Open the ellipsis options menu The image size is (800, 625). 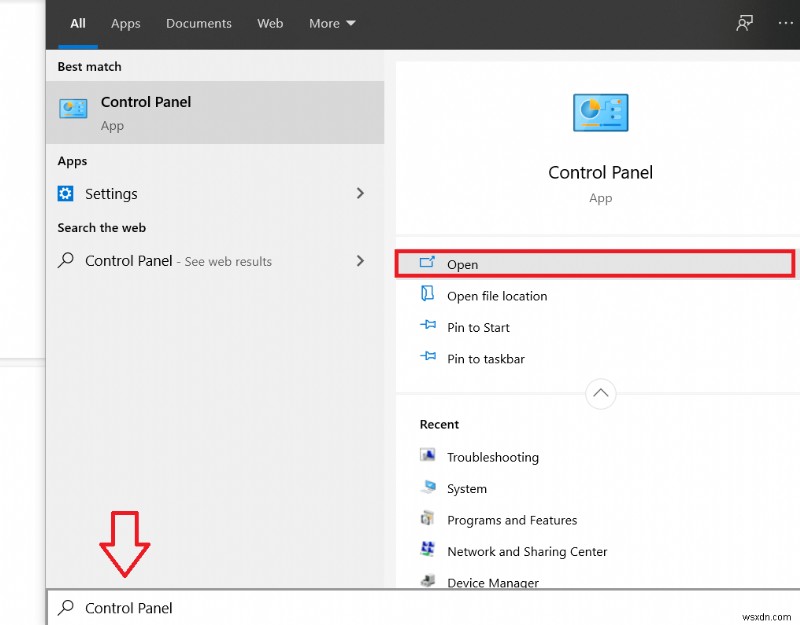pos(787,22)
